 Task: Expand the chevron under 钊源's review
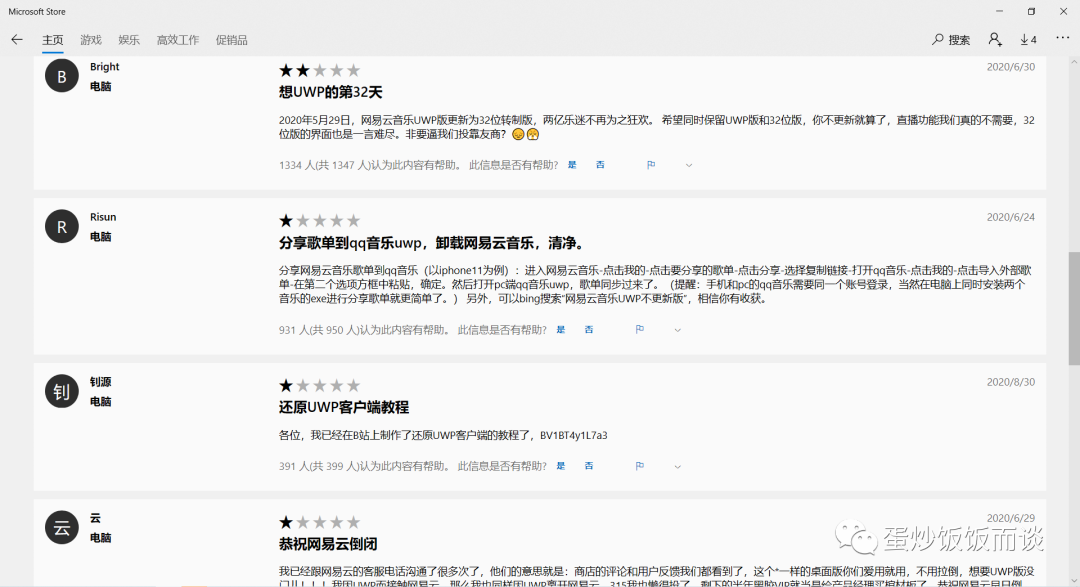pyautogui.click(x=678, y=466)
